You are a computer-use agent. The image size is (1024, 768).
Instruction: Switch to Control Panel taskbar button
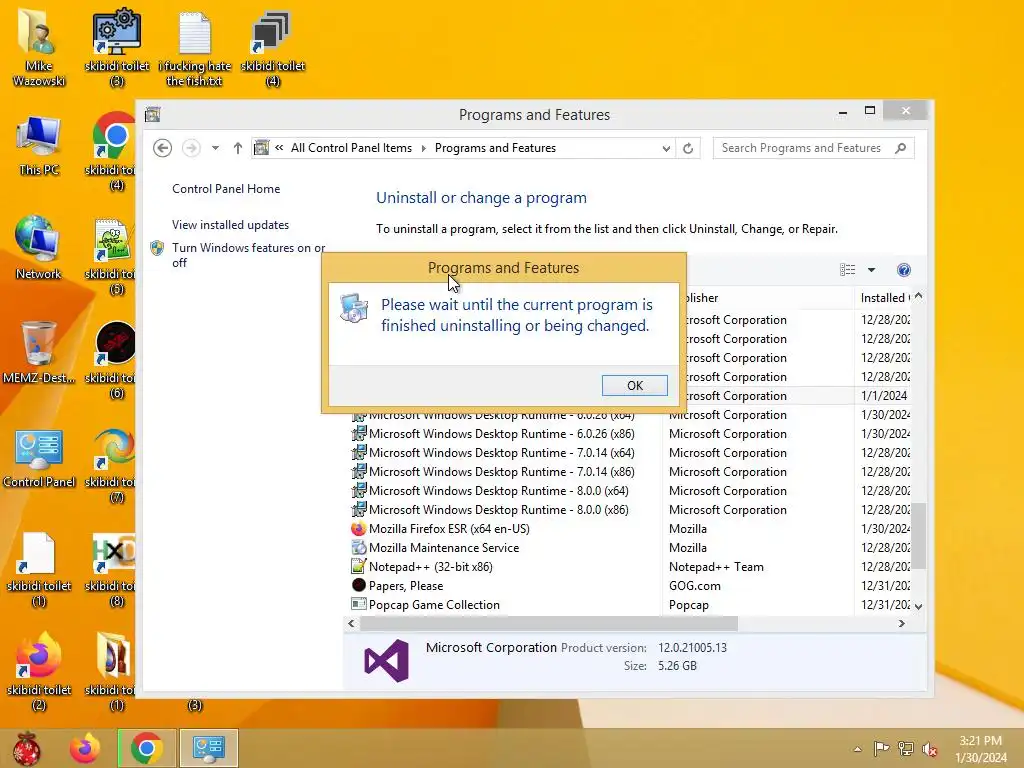pyautogui.click(x=209, y=748)
